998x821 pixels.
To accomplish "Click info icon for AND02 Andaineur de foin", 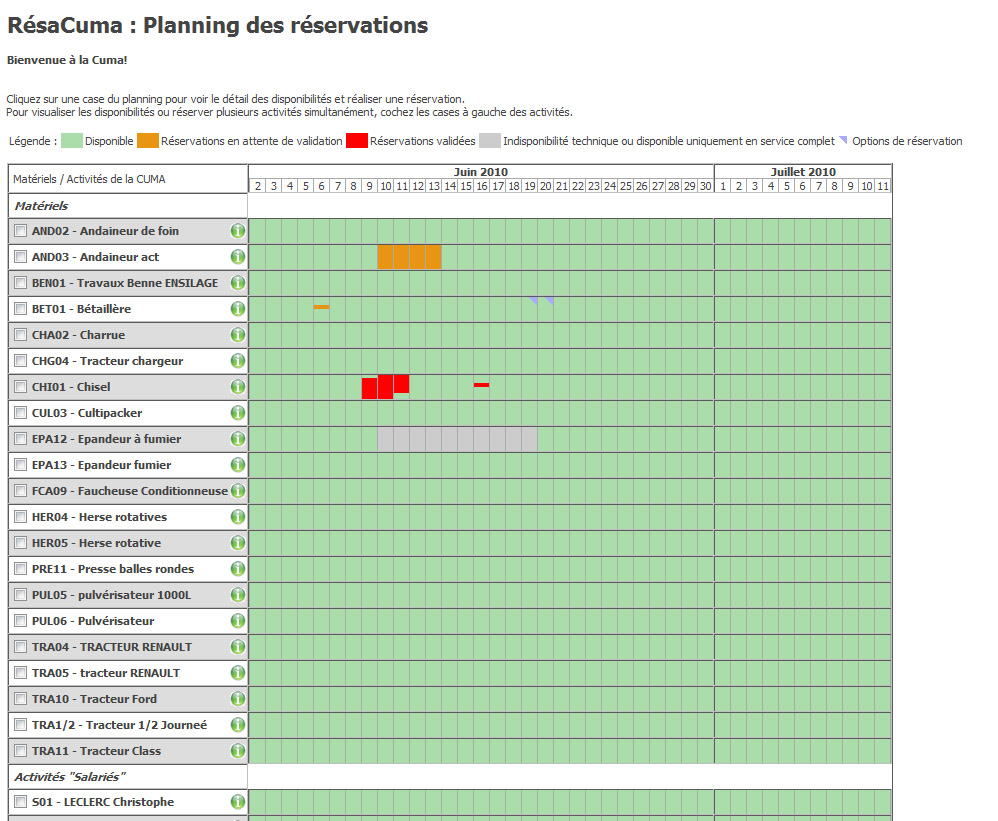I will click(x=238, y=231).
